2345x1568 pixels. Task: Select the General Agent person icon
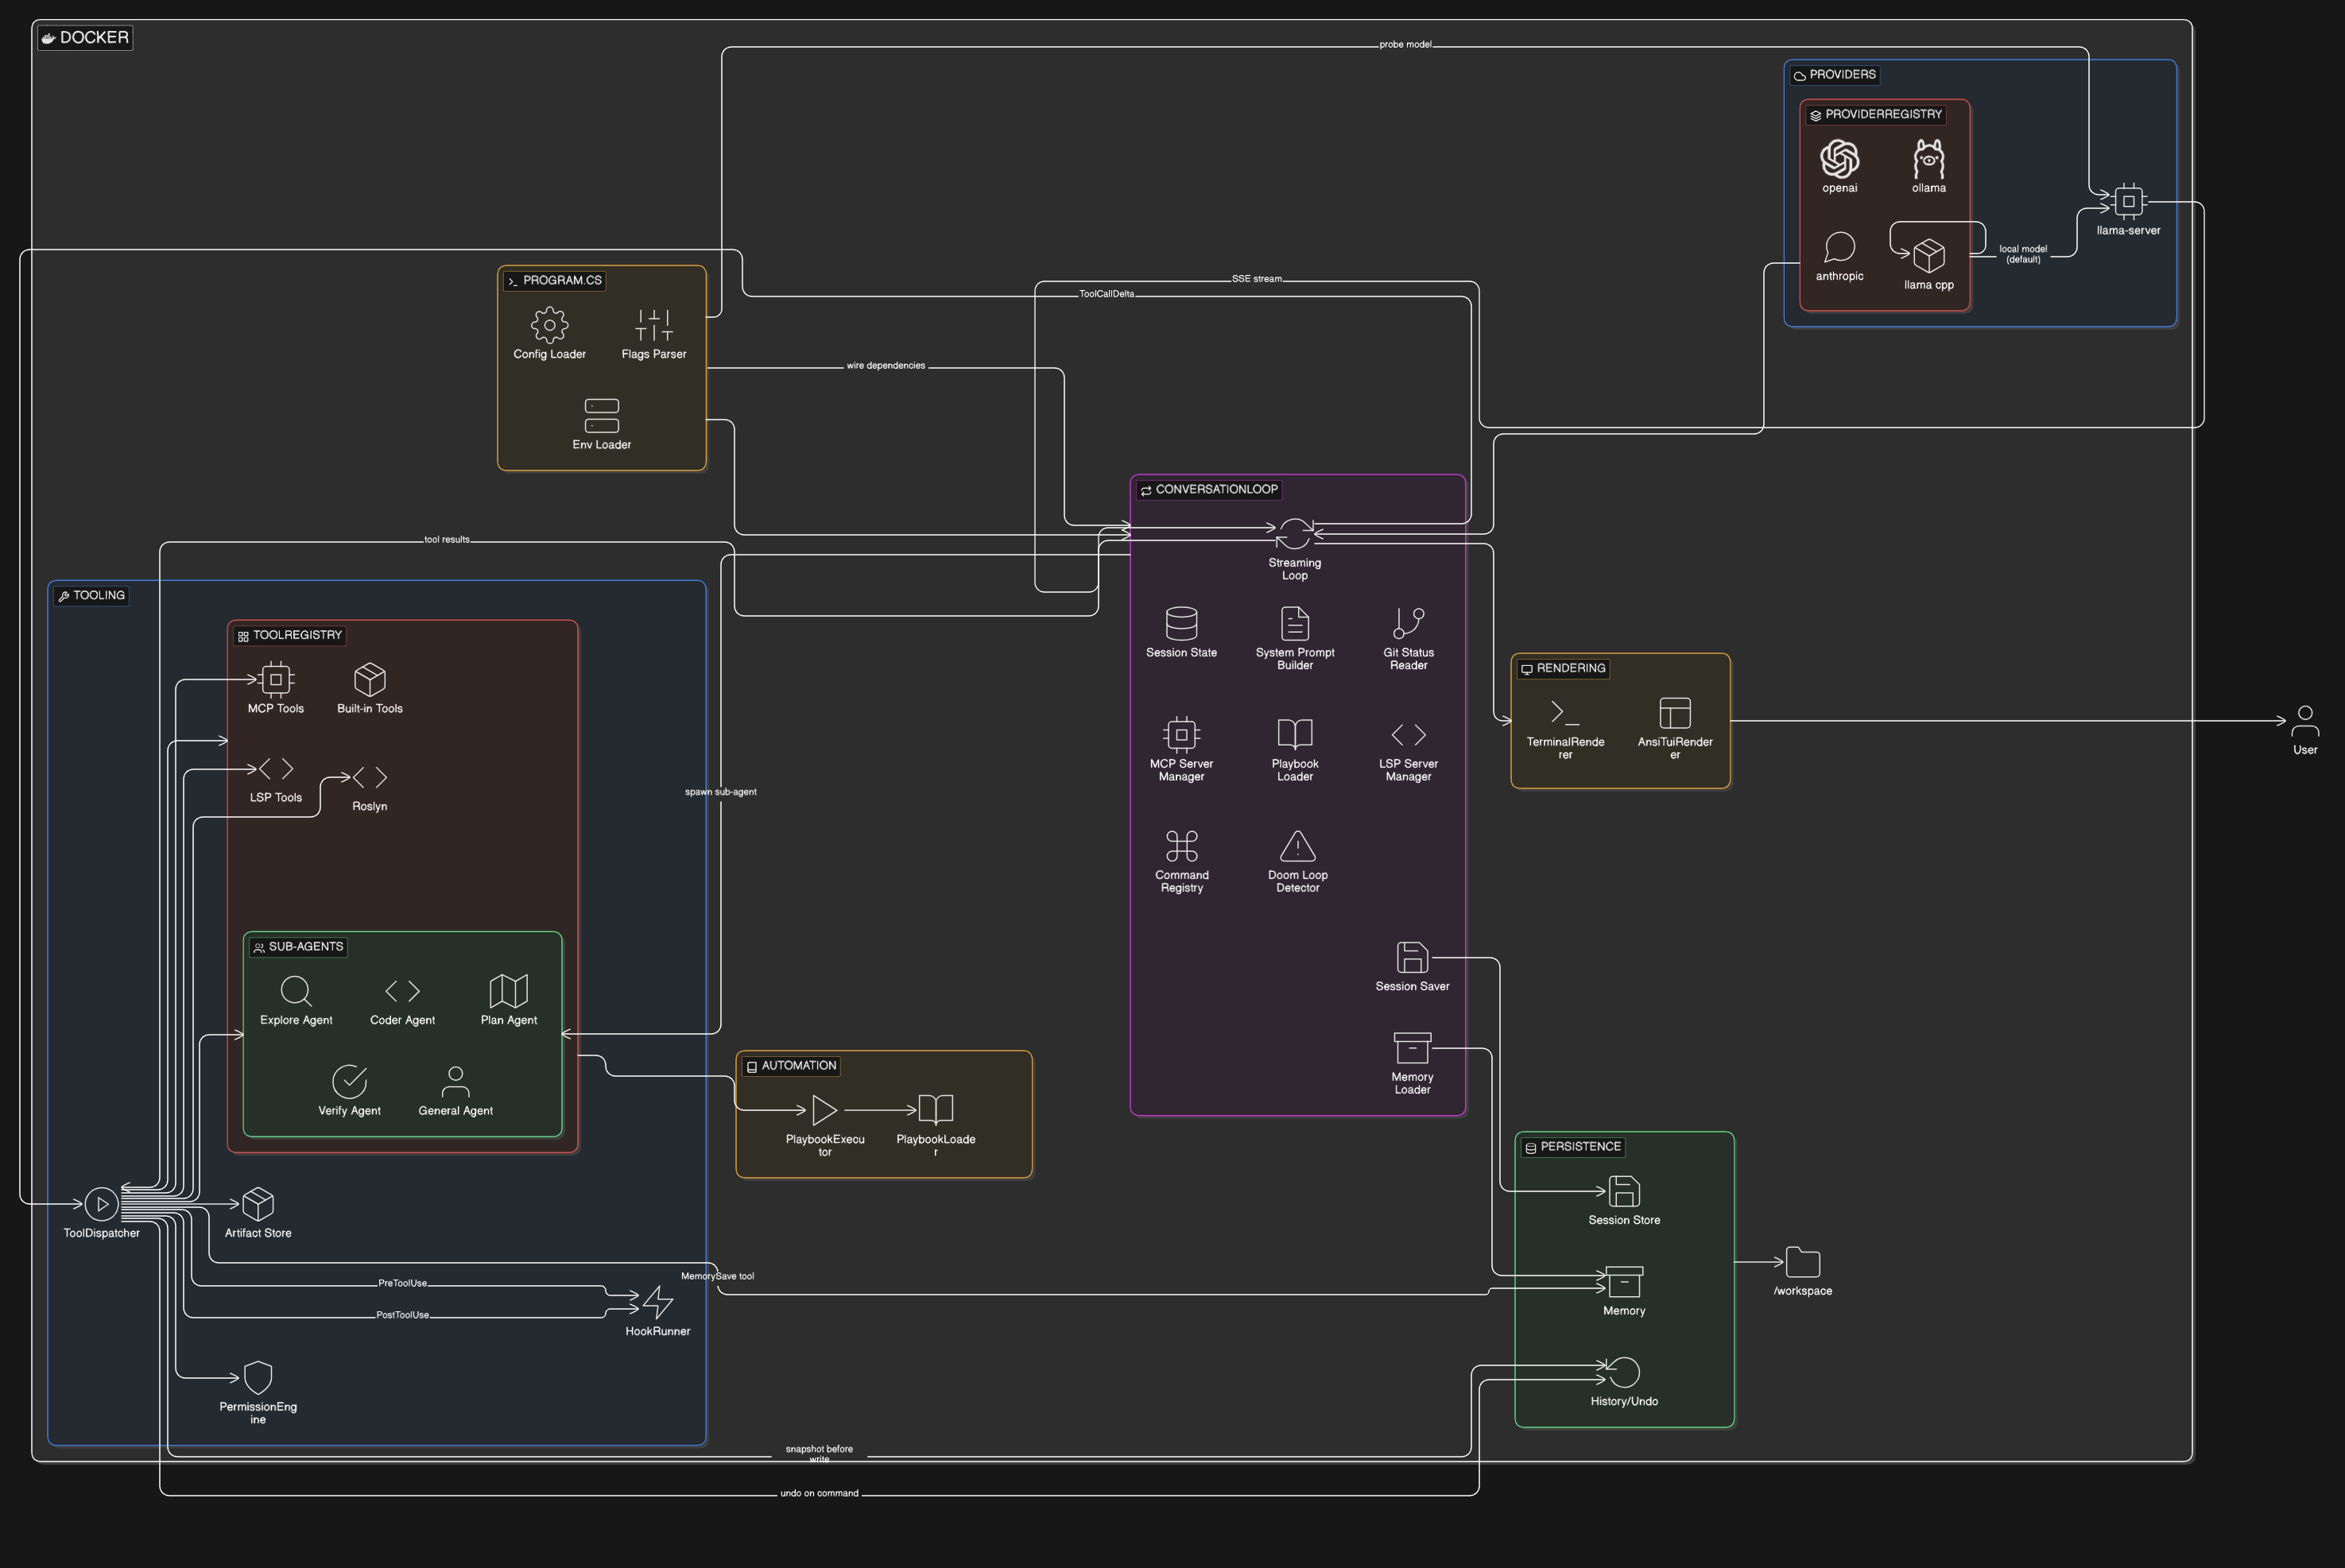pos(455,1081)
